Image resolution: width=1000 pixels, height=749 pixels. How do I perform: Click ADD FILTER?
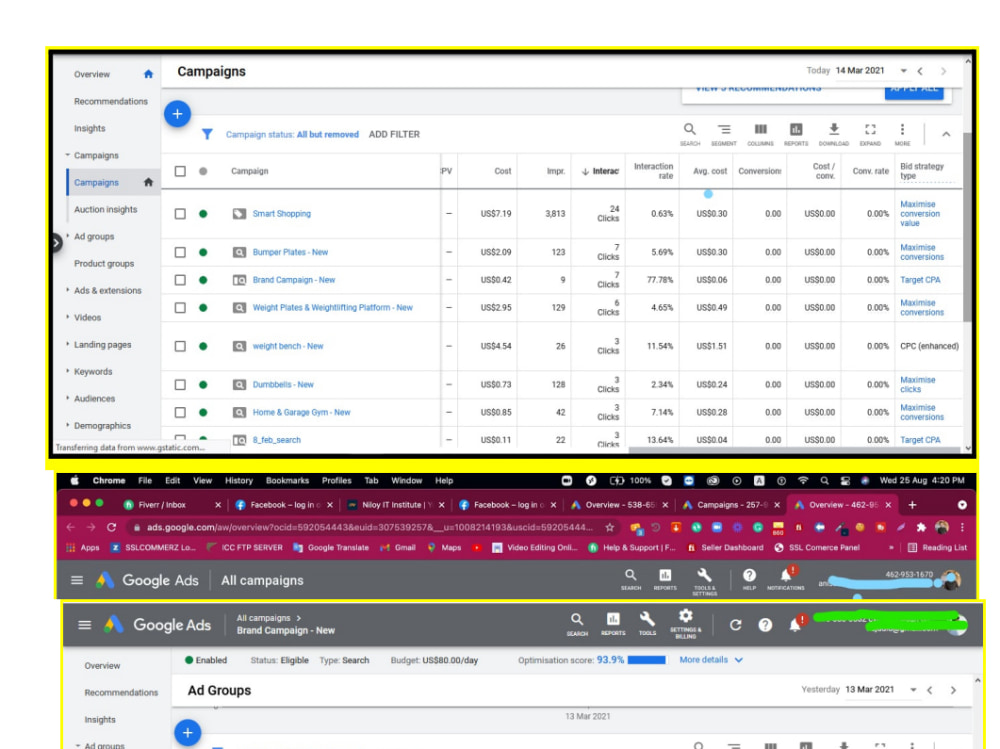394,135
